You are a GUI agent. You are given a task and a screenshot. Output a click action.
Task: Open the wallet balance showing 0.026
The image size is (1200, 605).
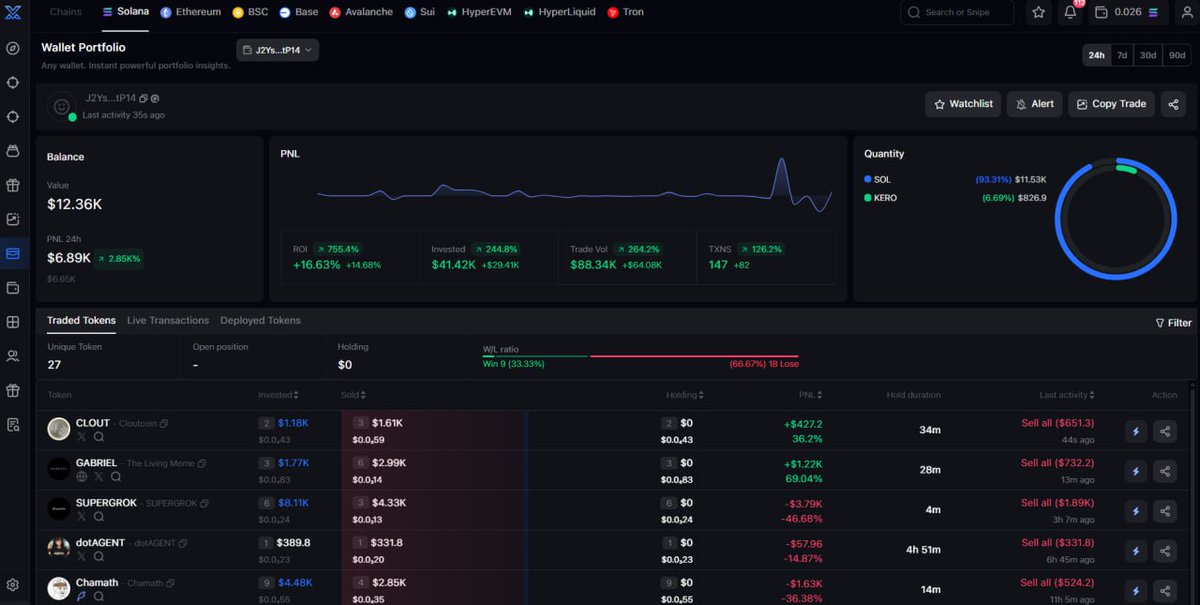1126,13
